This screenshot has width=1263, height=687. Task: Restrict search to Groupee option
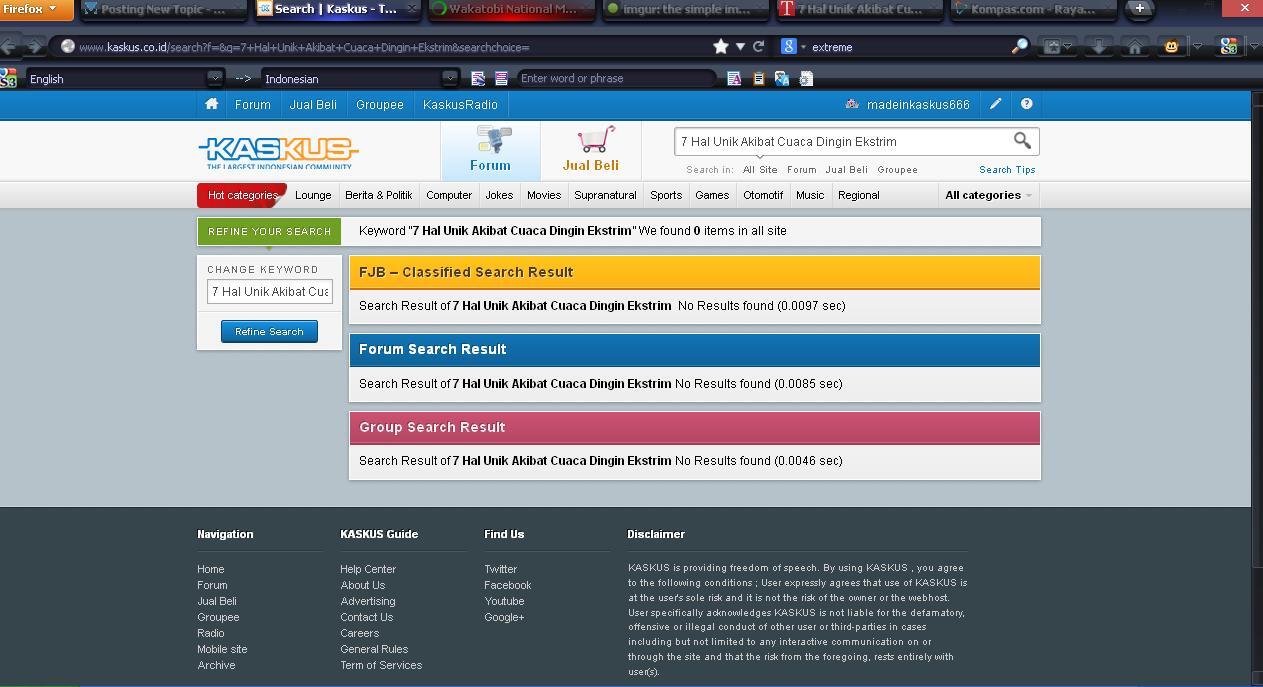click(x=897, y=170)
